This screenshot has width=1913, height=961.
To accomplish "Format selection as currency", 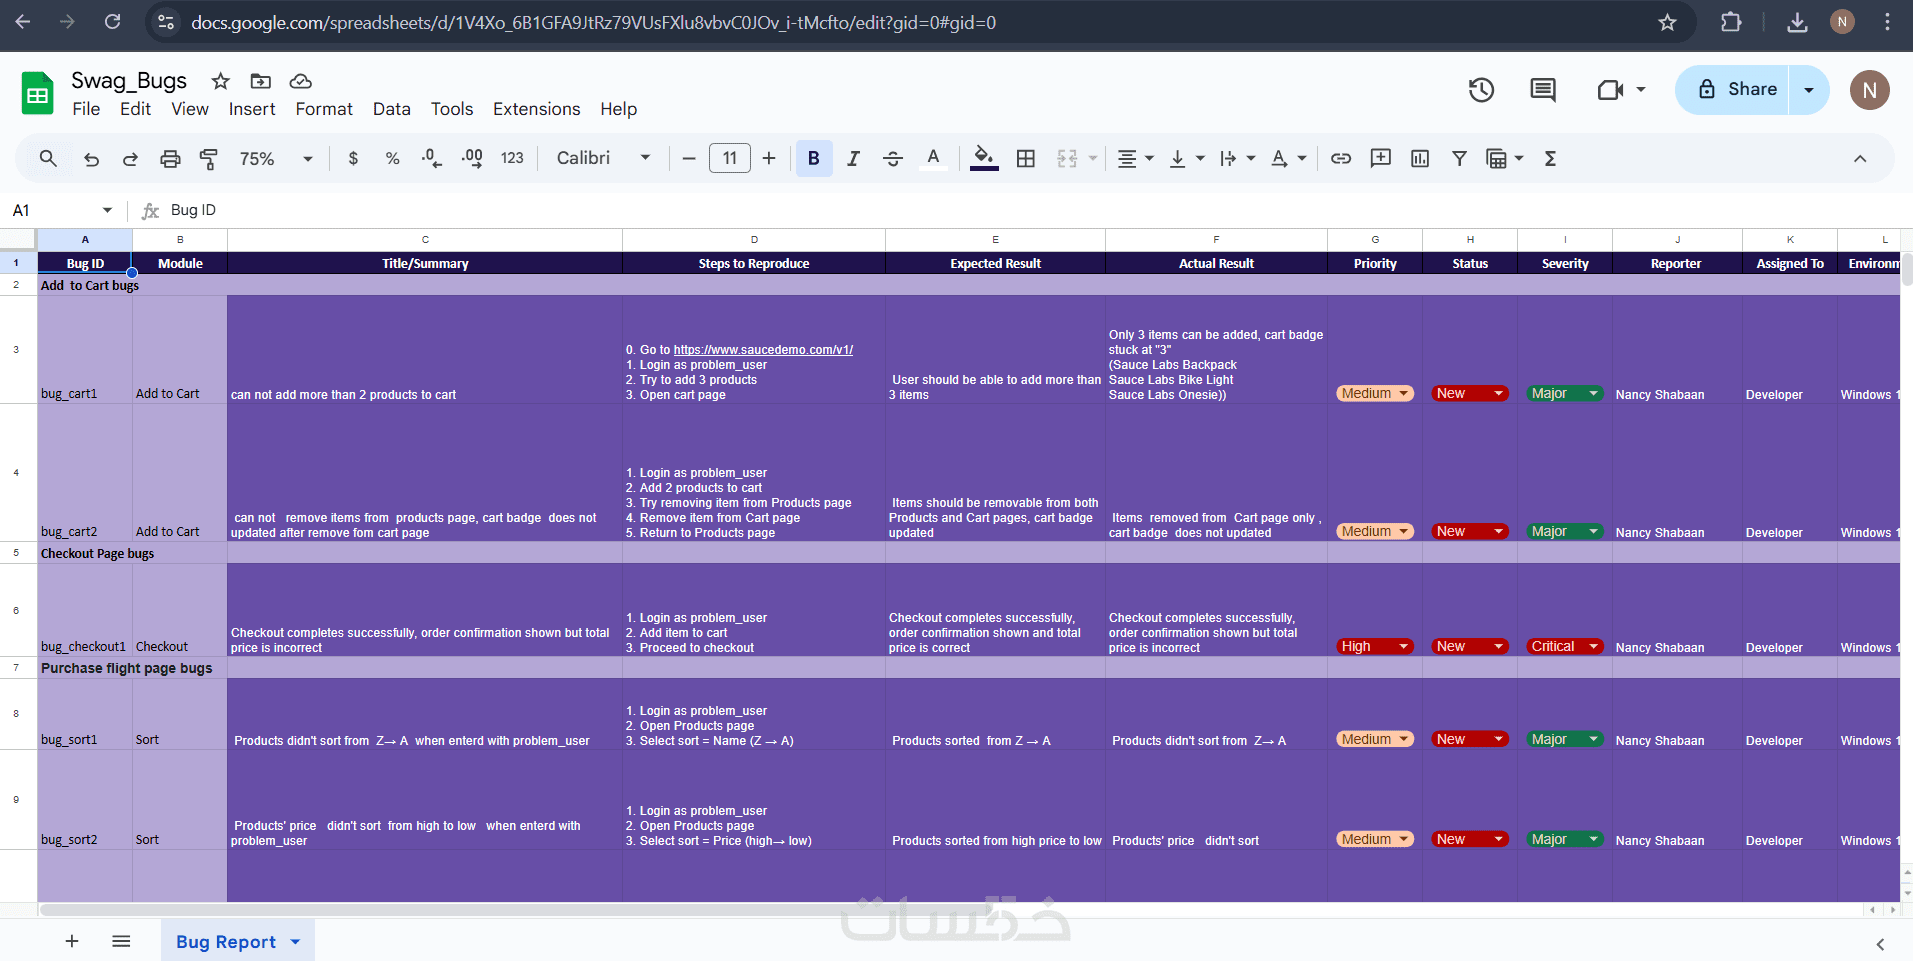I will coord(353,158).
